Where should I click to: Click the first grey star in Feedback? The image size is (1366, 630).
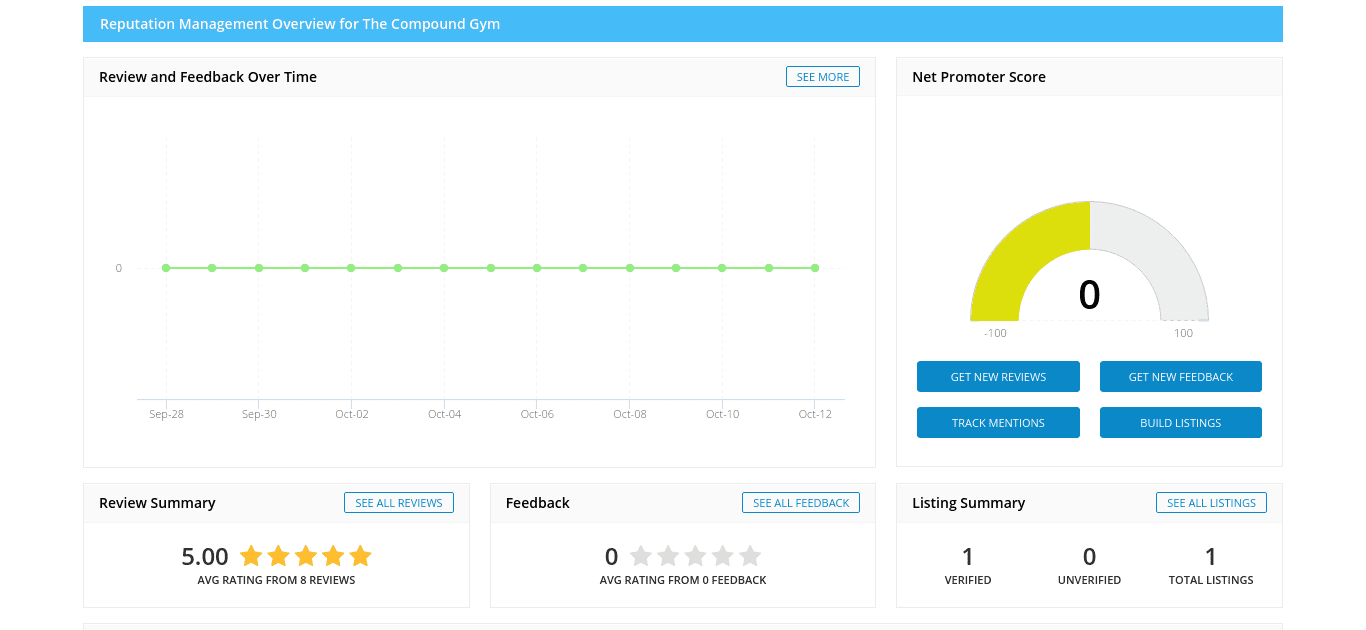(641, 556)
